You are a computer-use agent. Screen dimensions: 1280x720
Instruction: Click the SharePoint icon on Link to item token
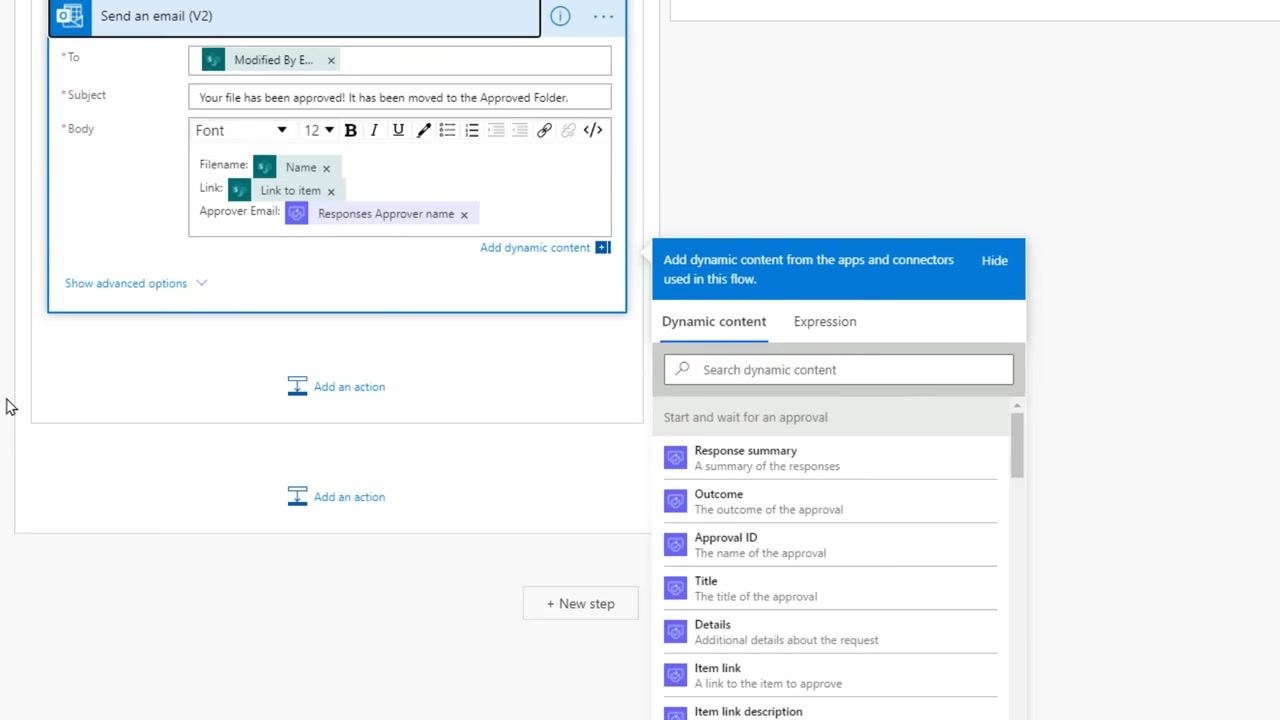(x=239, y=190)
